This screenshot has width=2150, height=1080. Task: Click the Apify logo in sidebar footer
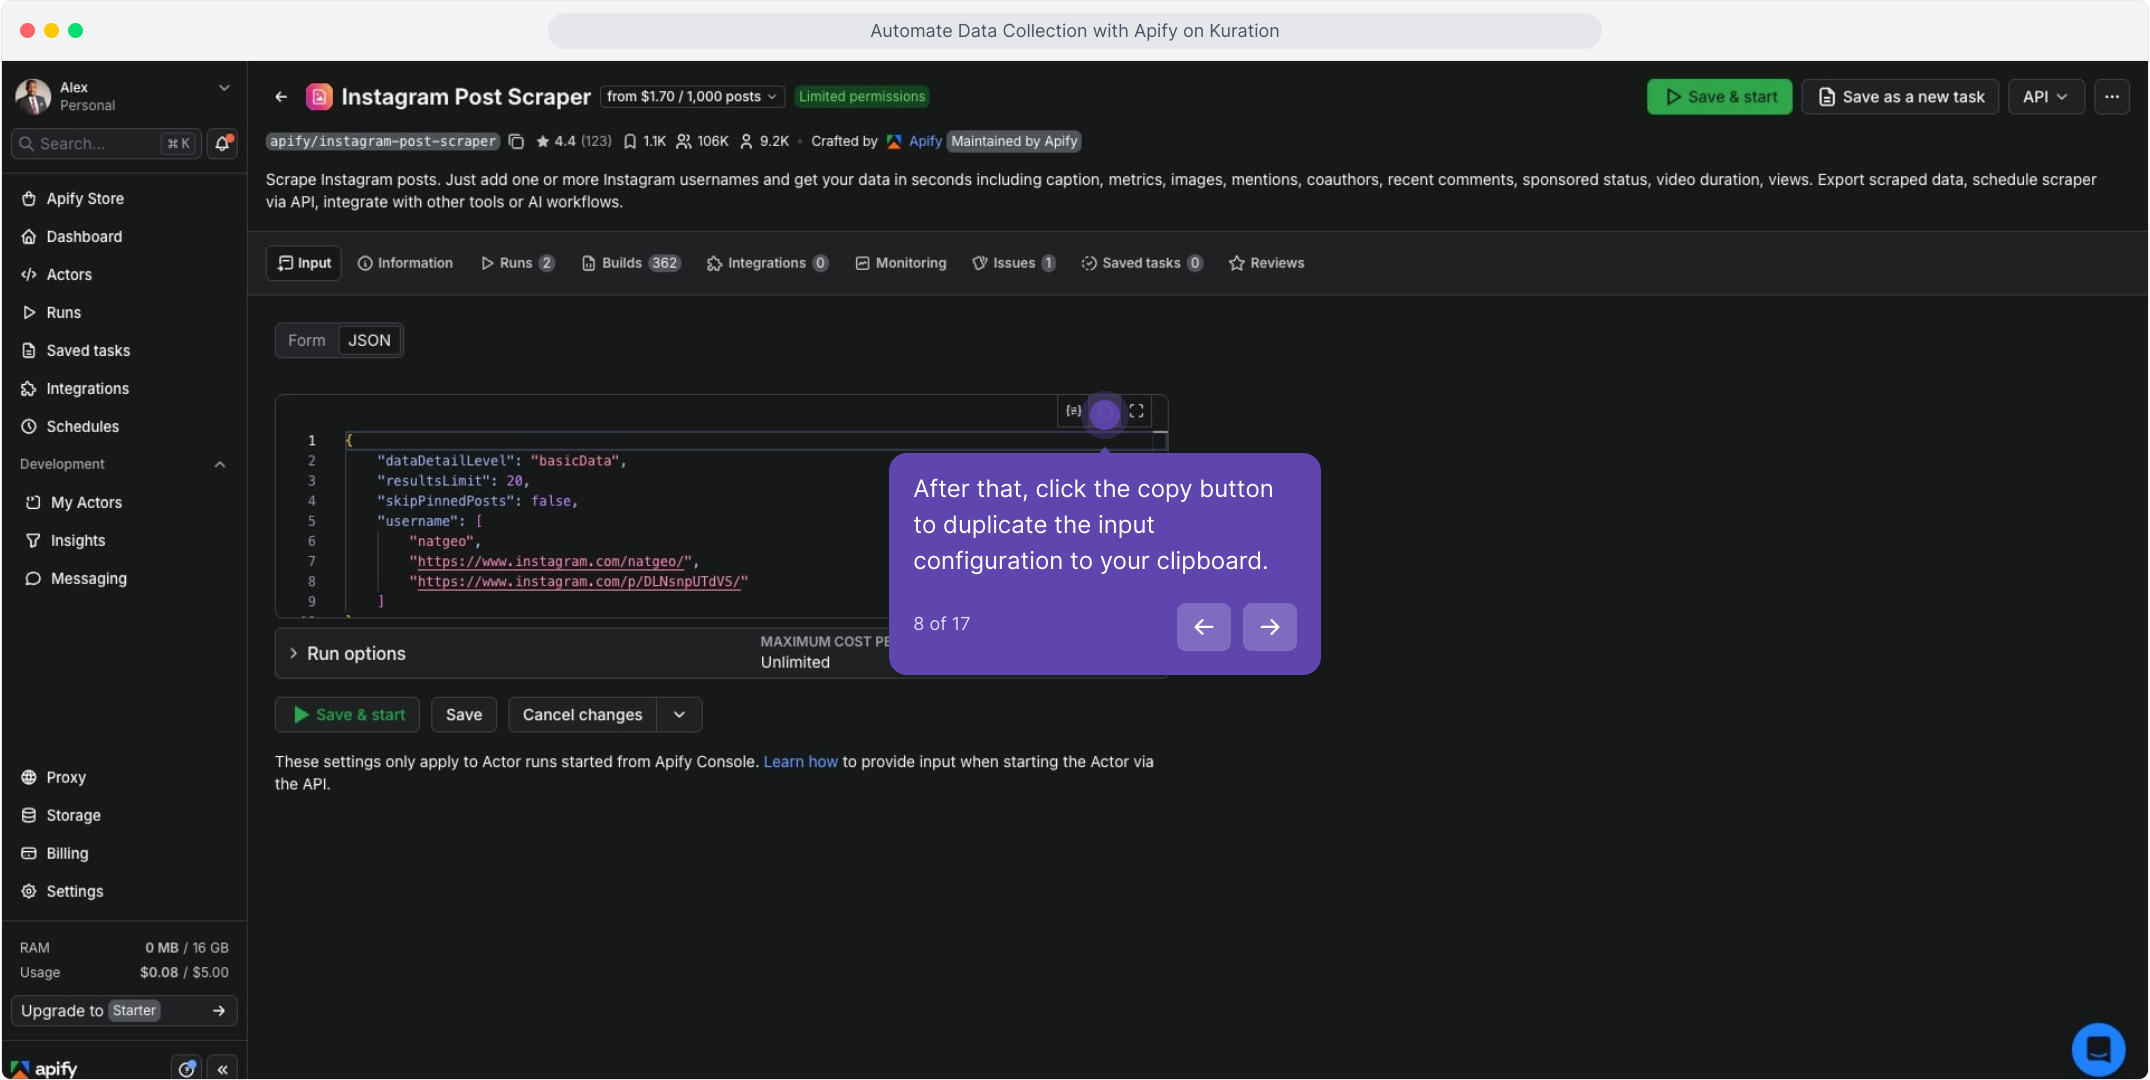click(45, 1069)
